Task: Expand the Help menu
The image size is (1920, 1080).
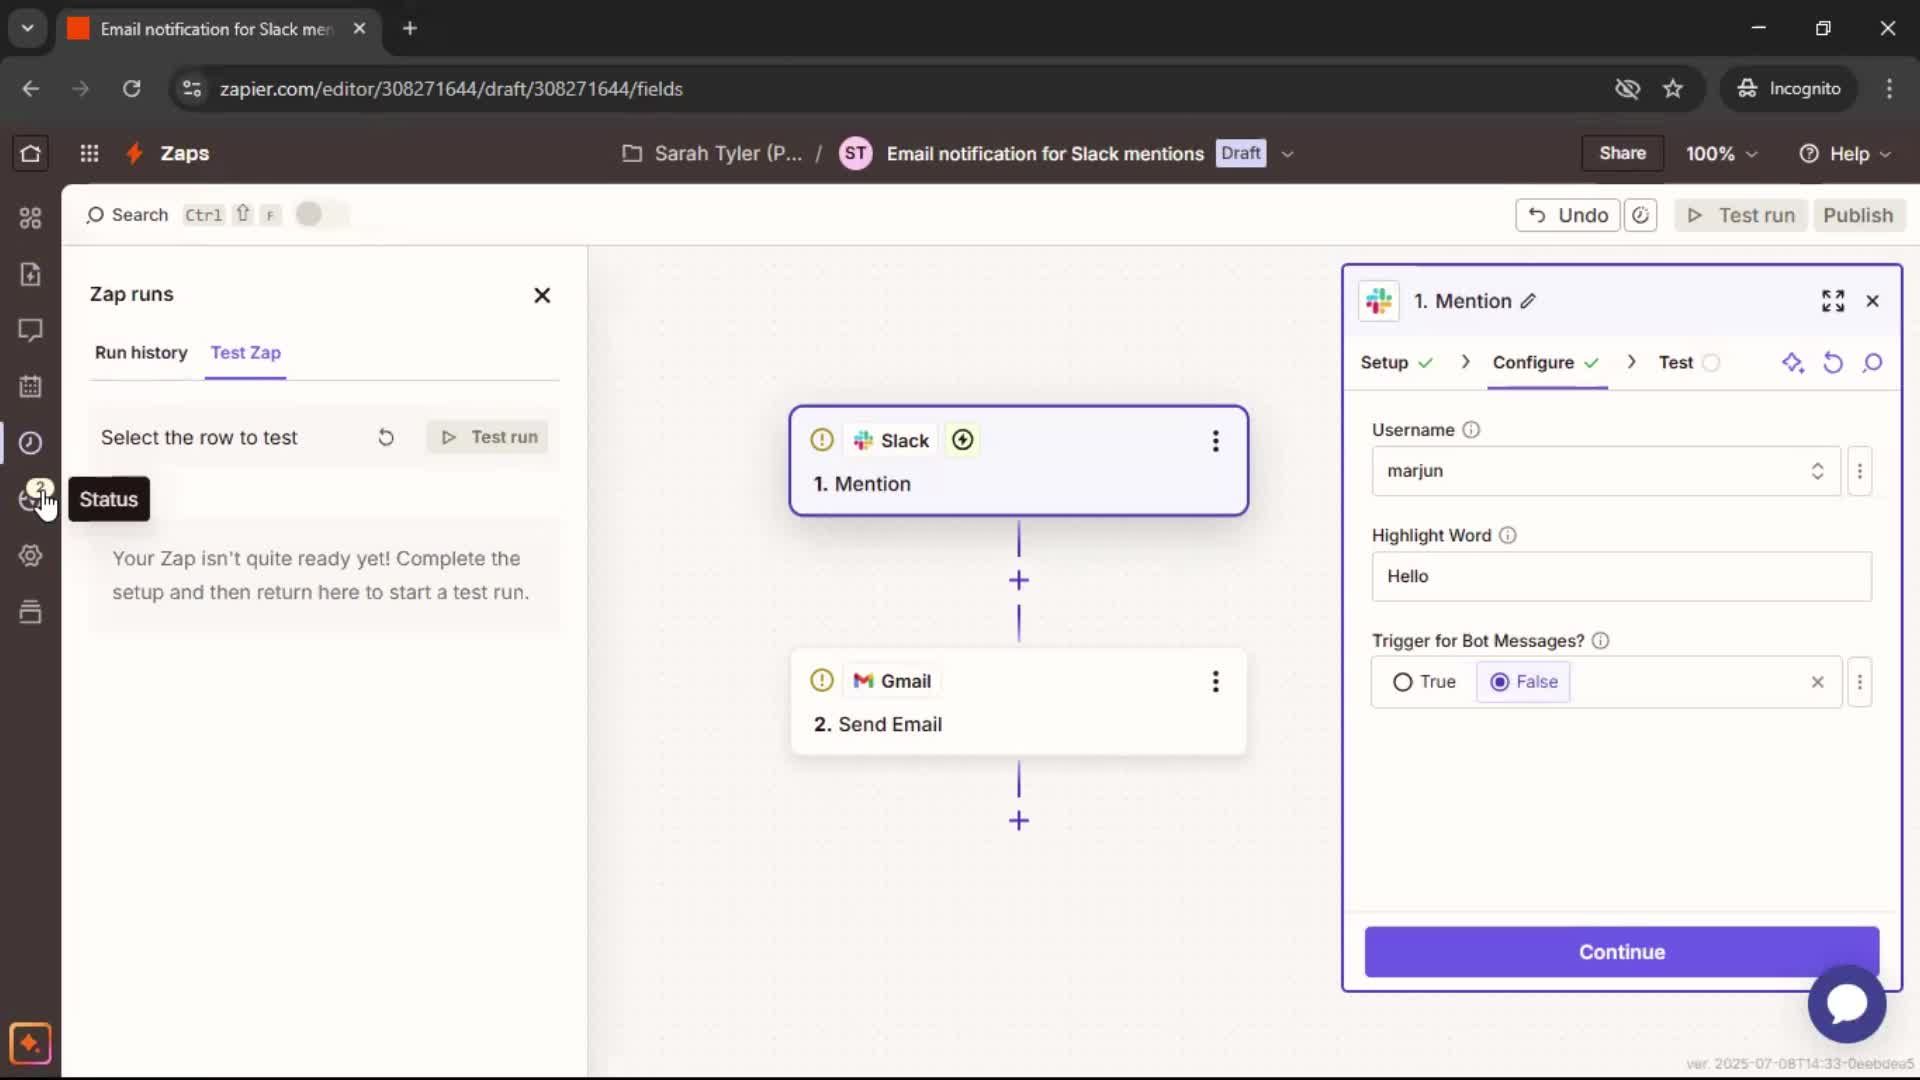Action: point(1845,154)
